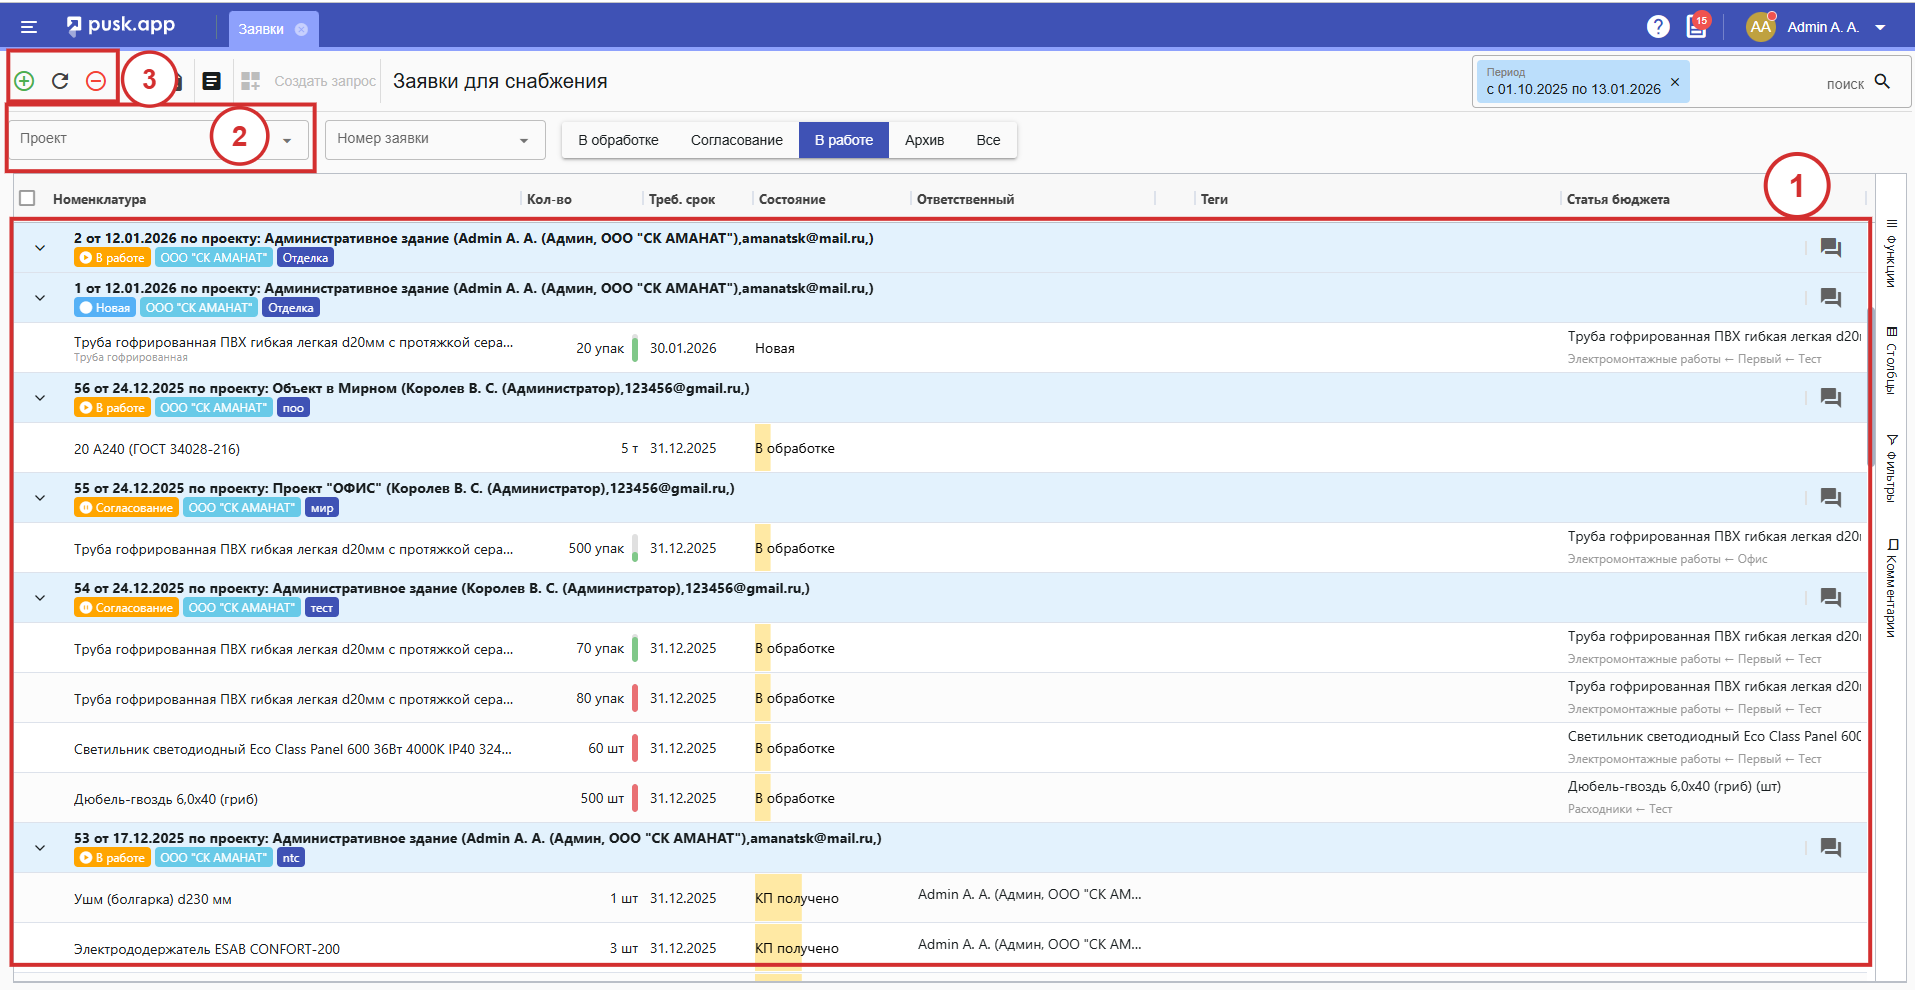This screenshot has height=990, width=1915.
Task: Open the Проект dropdown
Action: (x=287, y=140)
